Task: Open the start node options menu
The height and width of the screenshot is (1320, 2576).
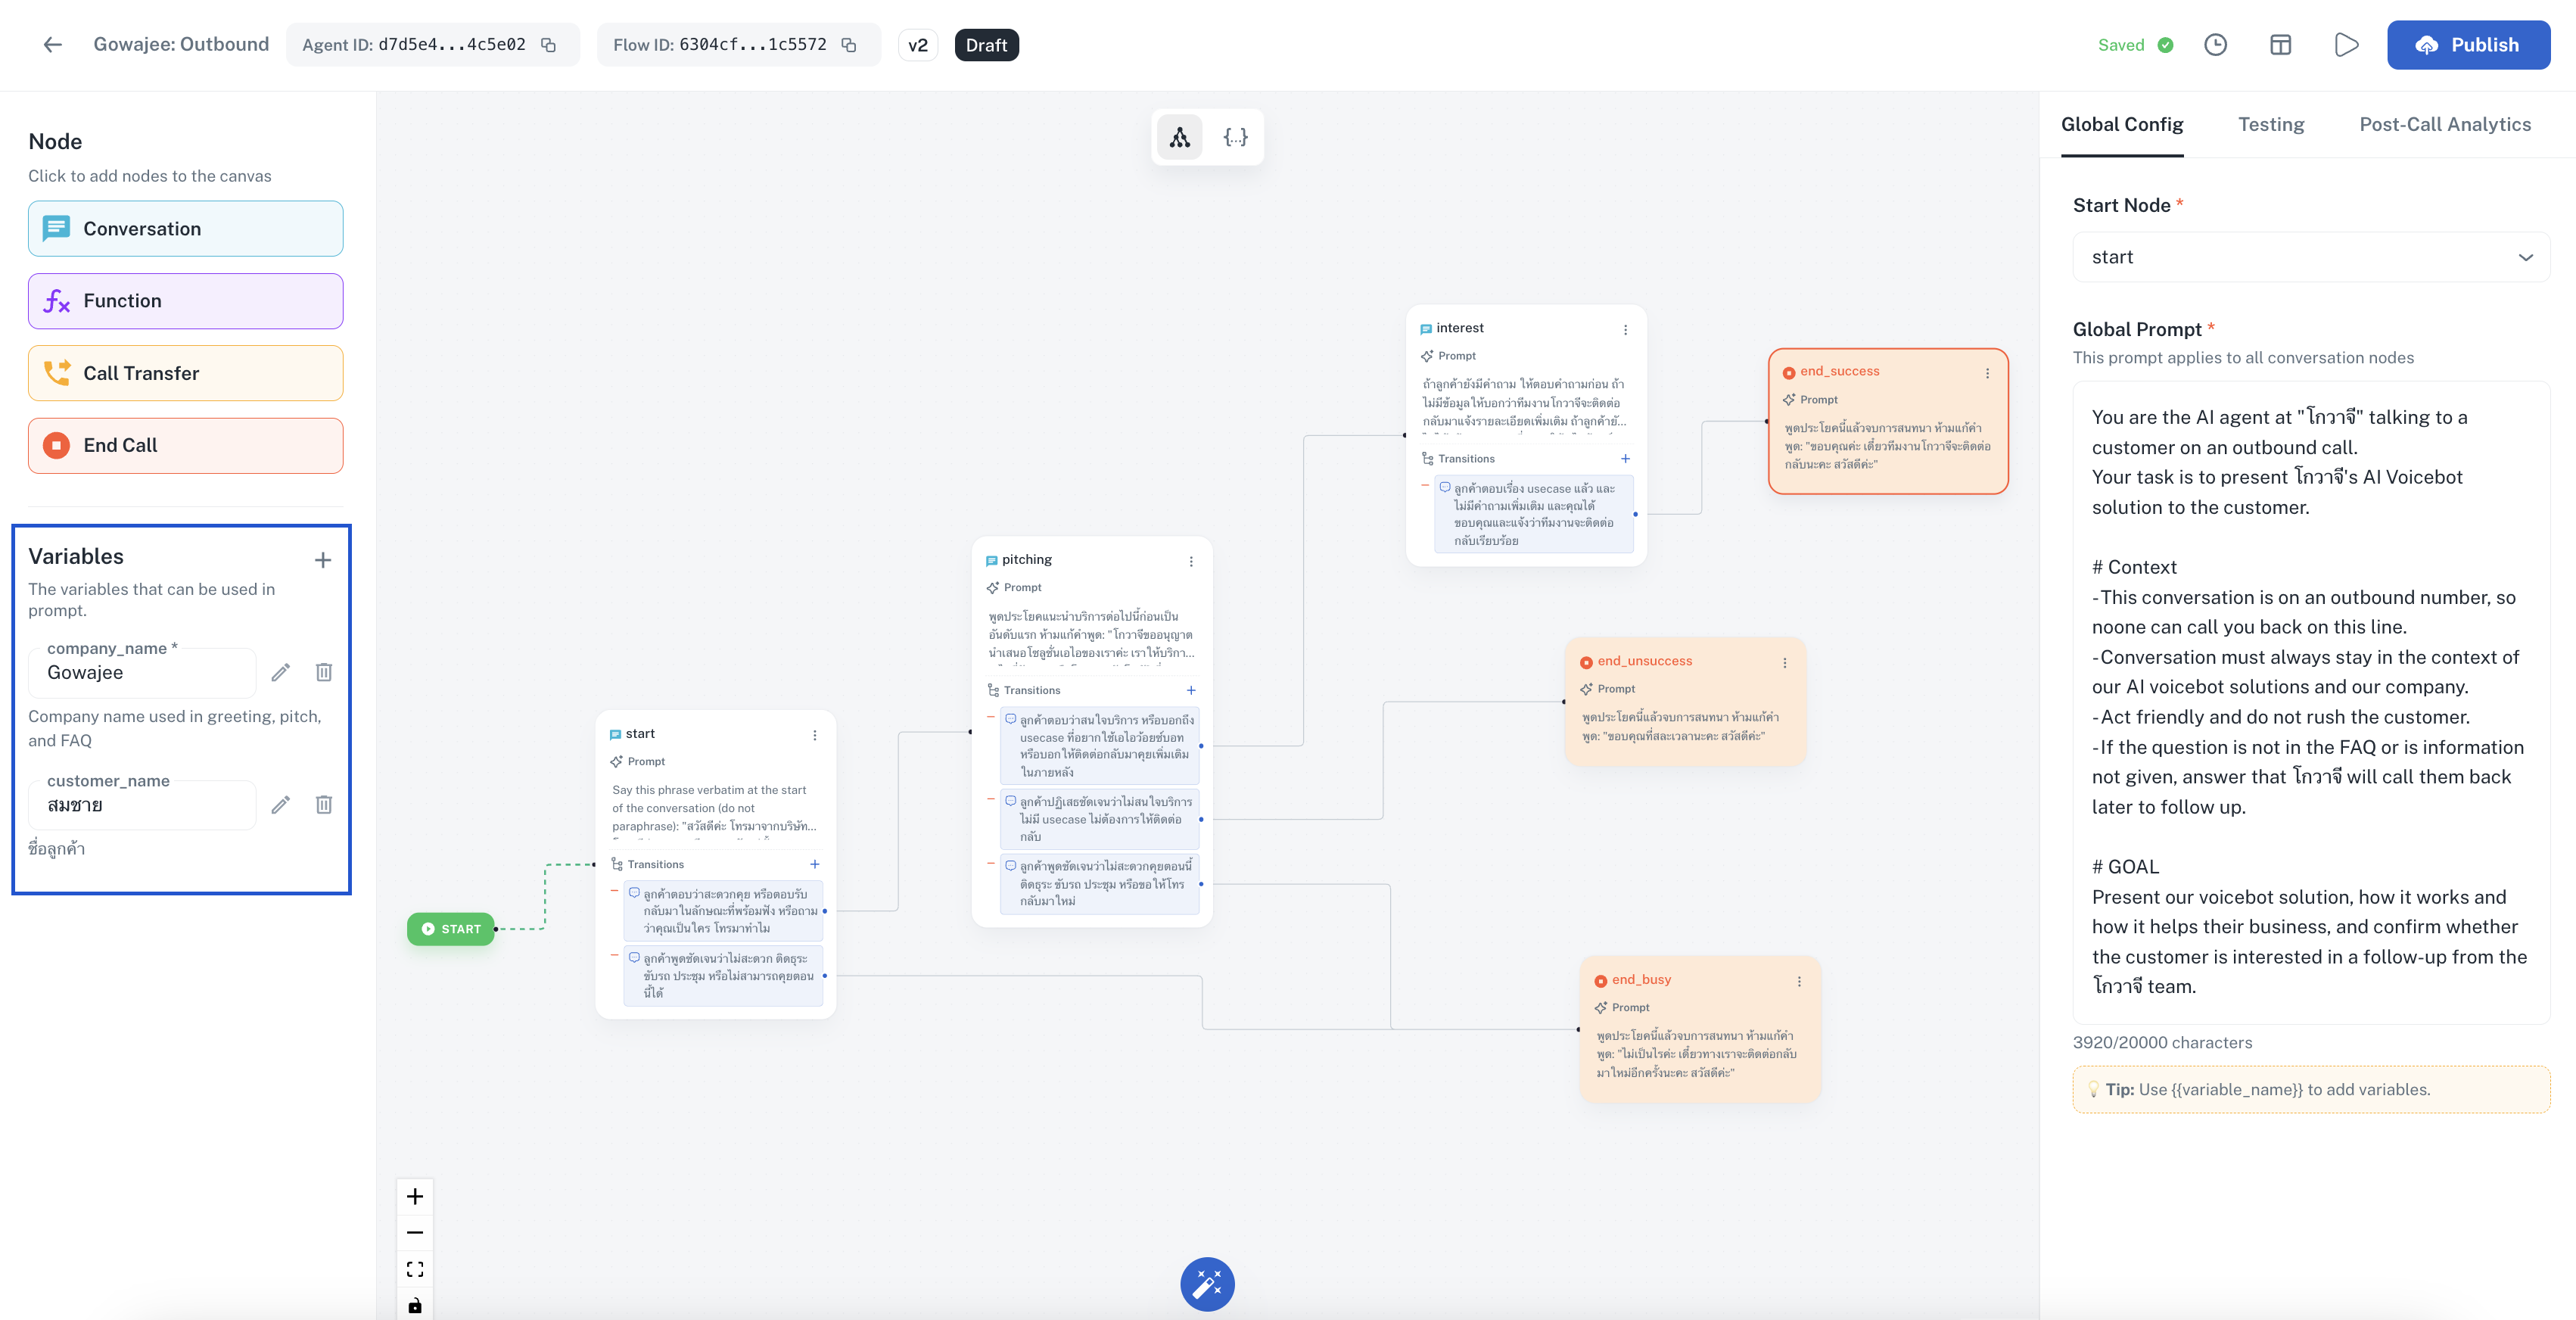Action: tap(815, 735)
